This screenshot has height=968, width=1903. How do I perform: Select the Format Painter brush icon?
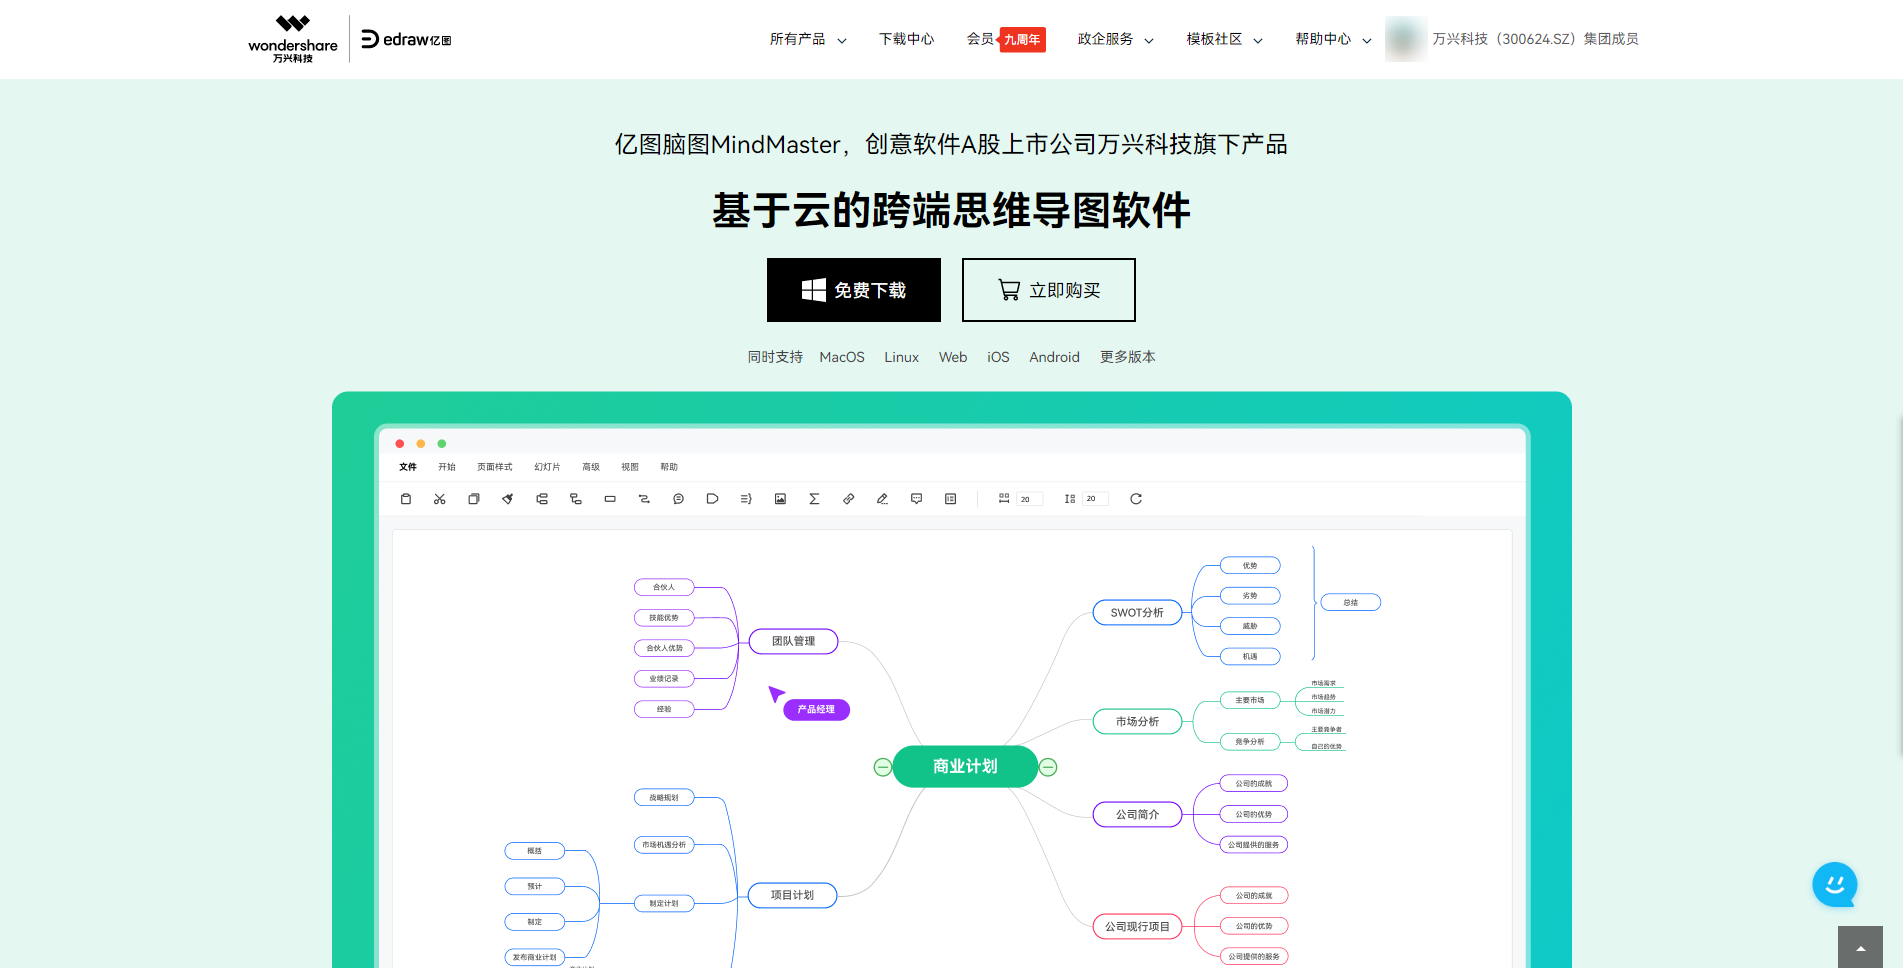(x=507, y=498)
